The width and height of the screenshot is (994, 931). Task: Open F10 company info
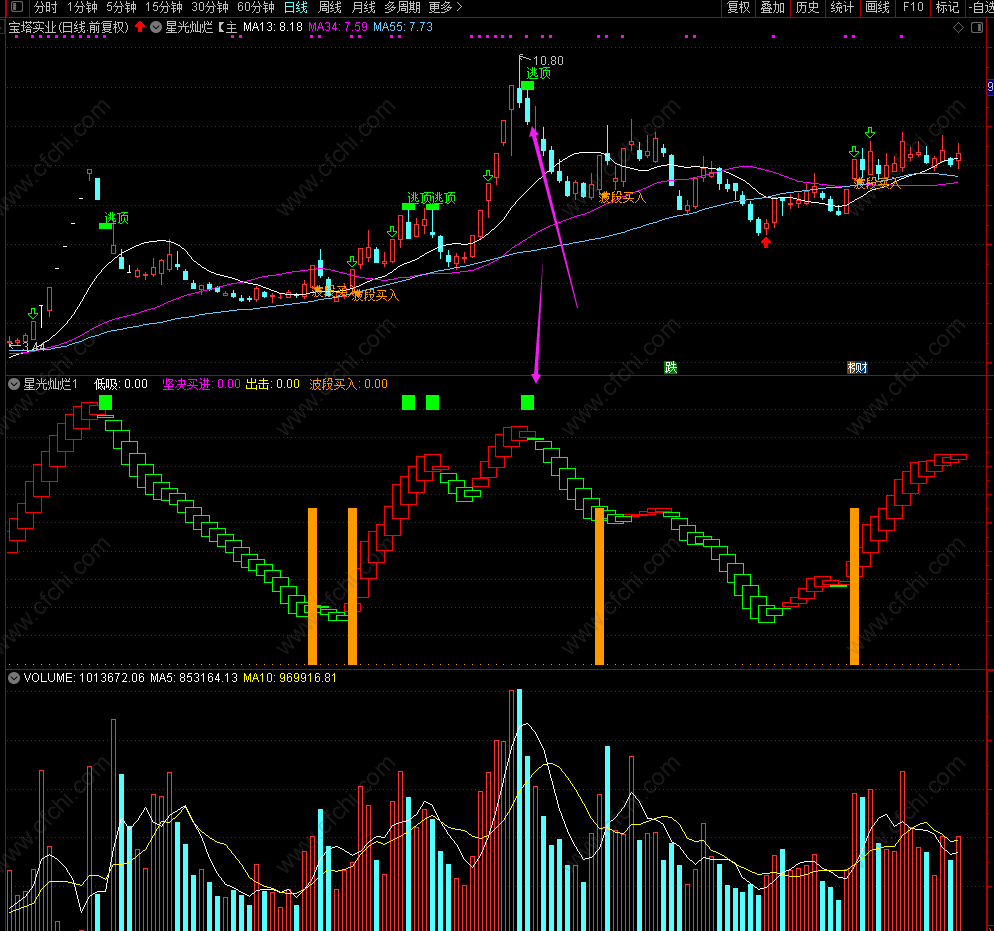pos(913,8)
